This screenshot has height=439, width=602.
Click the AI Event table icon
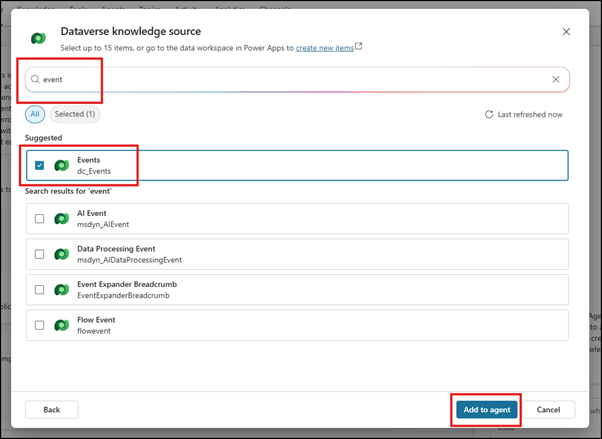[62, 219]
